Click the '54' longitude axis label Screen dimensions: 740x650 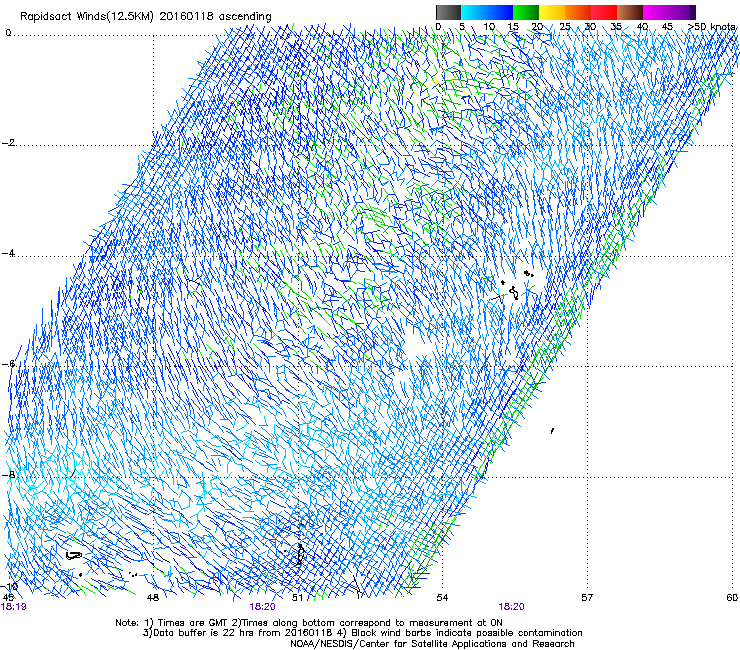click(442, 598)
